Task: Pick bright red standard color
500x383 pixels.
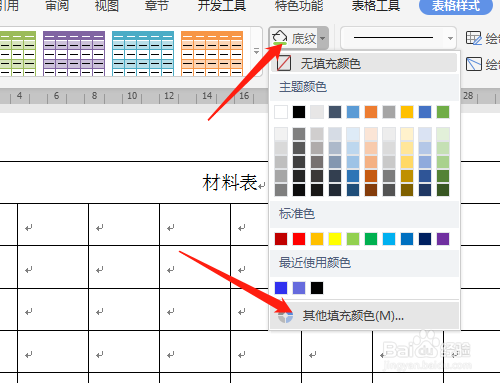Action: point(299,239)
